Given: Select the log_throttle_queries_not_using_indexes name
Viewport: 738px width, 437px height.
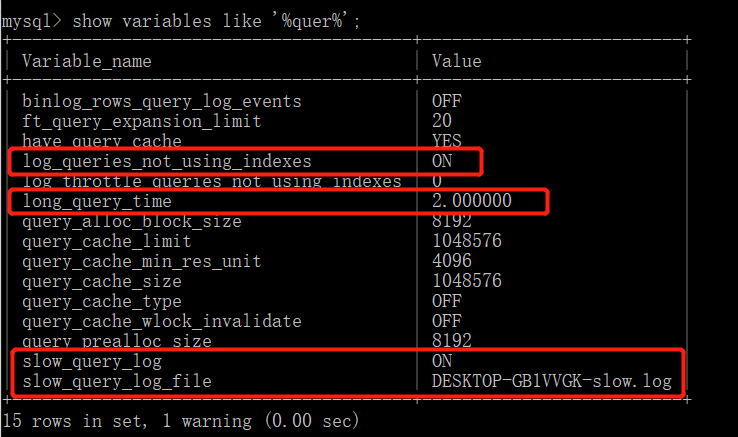Looking at the screenshot, I should 211,181.
